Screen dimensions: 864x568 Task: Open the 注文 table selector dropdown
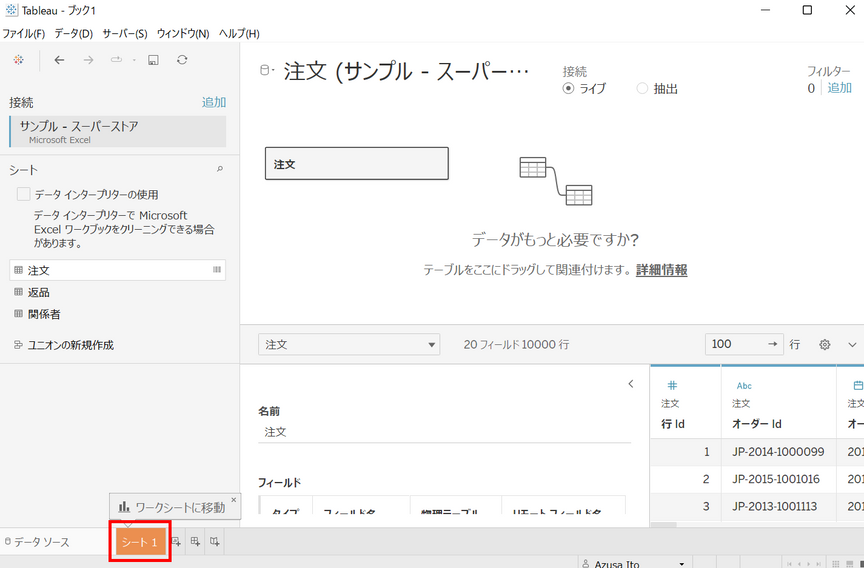pos(349,344)
